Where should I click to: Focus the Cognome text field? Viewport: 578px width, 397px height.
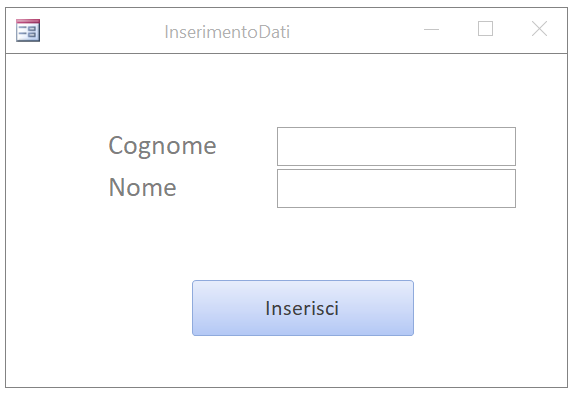(396, 146)
